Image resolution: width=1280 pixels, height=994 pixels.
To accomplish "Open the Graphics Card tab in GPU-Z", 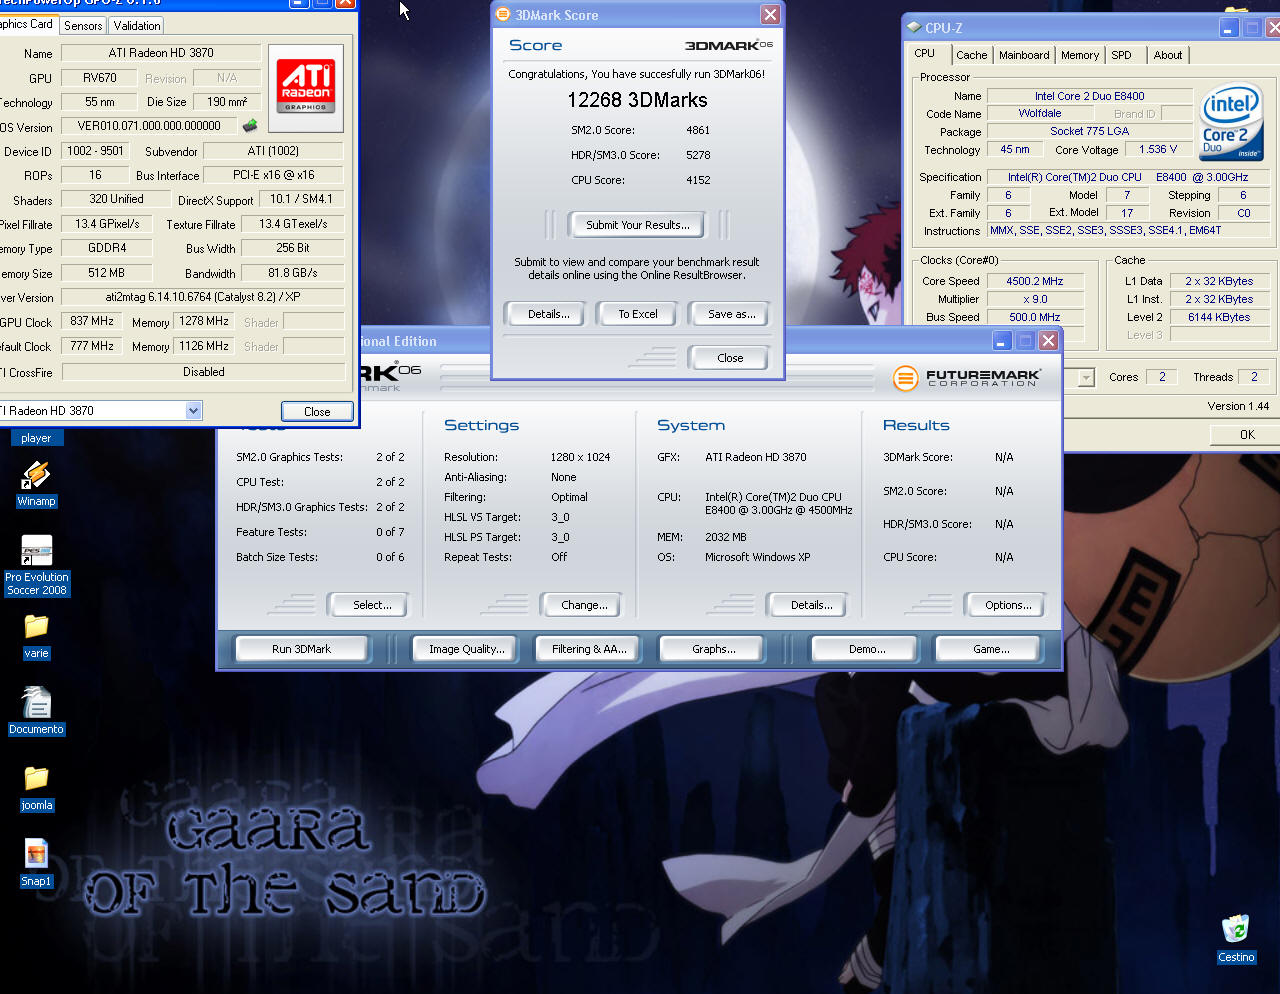I will point(26,24).
